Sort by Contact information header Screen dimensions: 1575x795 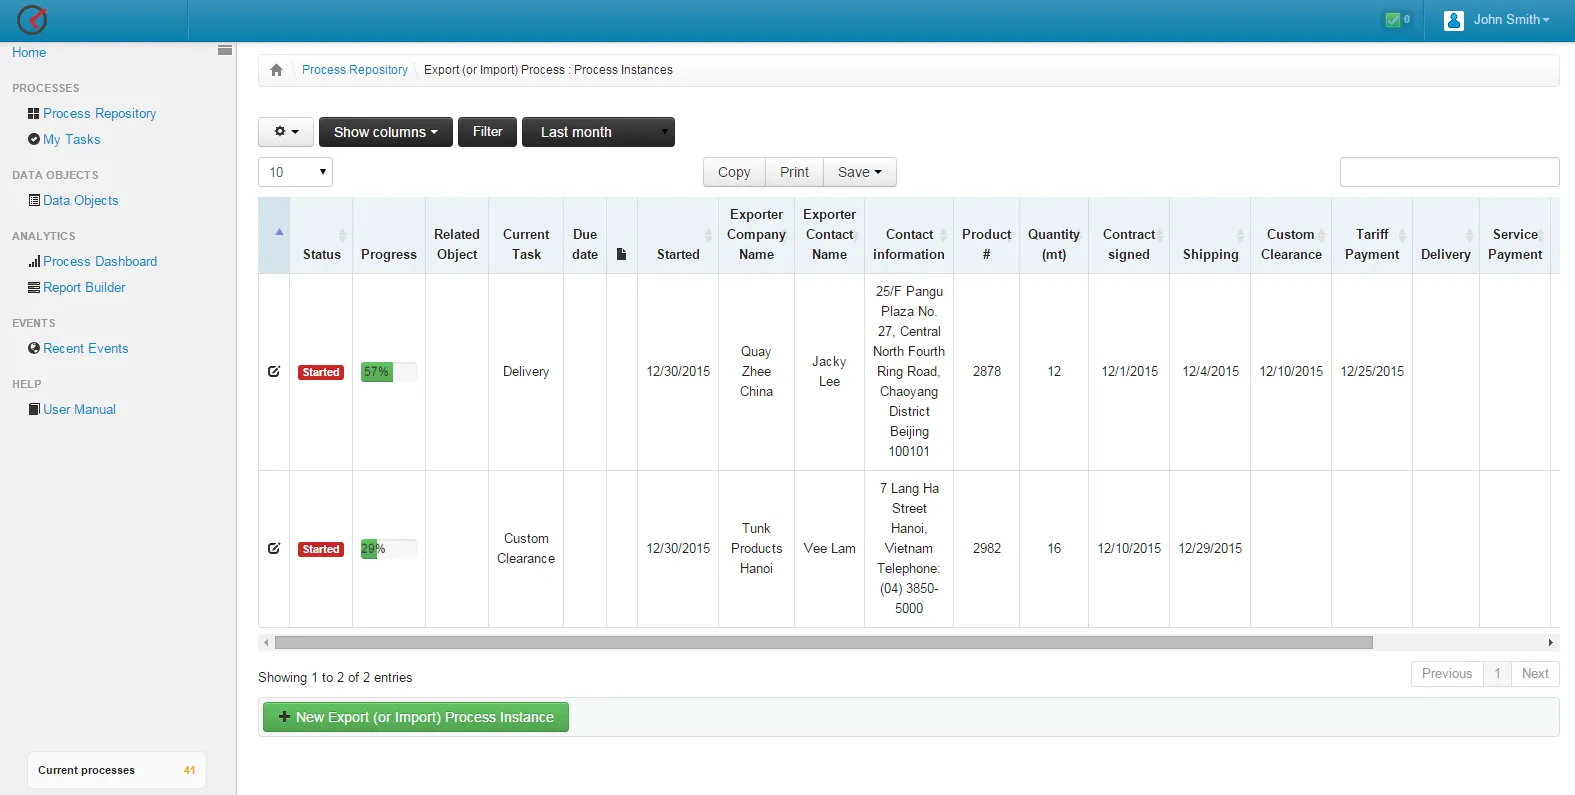(909, 236)
